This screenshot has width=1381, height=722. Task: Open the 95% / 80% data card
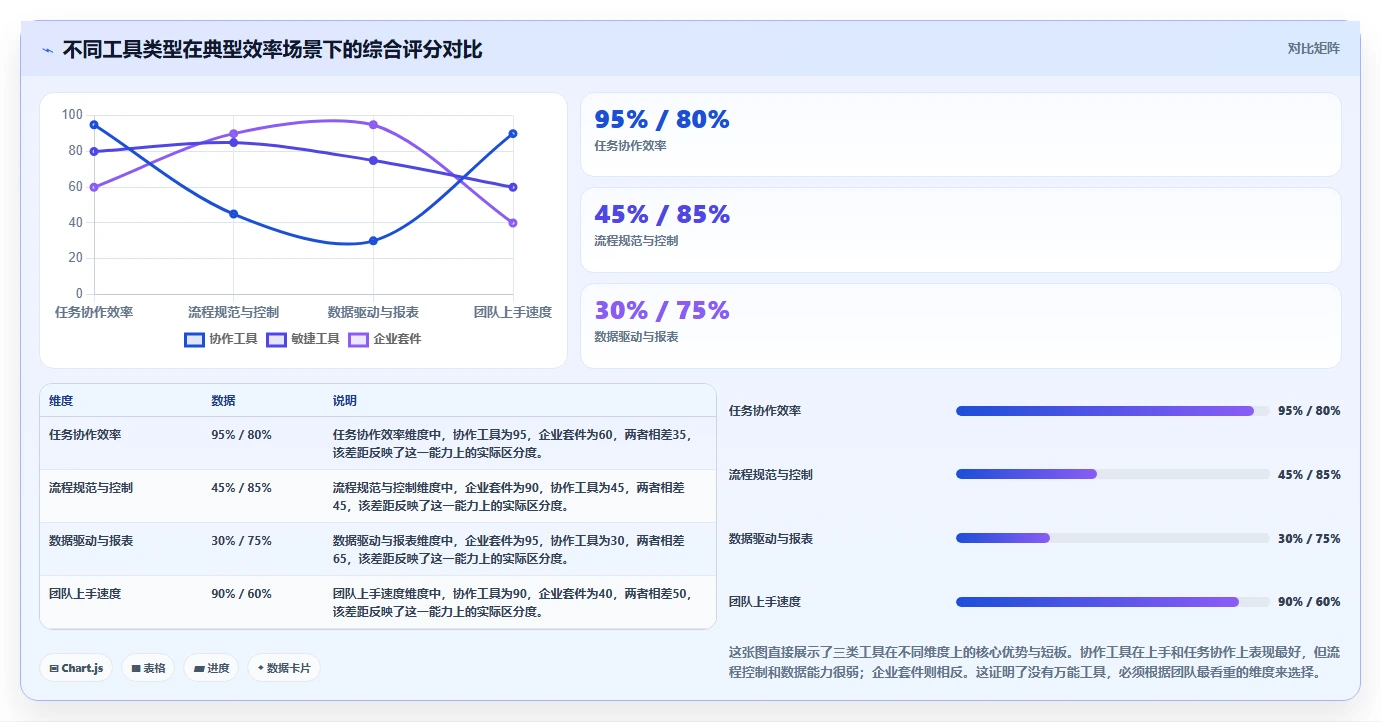pos(961,135)
